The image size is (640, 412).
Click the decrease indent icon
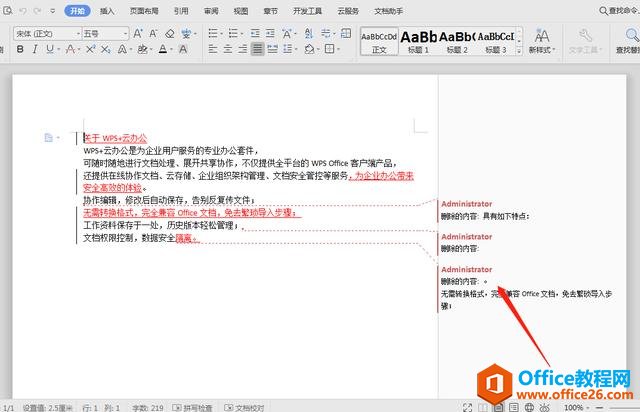(x=255, y=33)
